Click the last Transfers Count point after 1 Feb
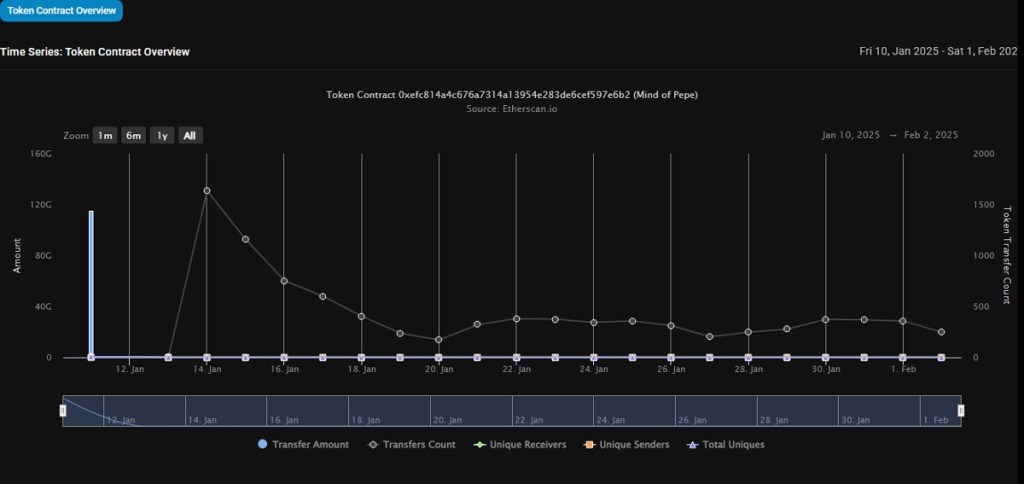Image resolution: width=1024 pixels, height=484 pixels. [x=941, y=332]
